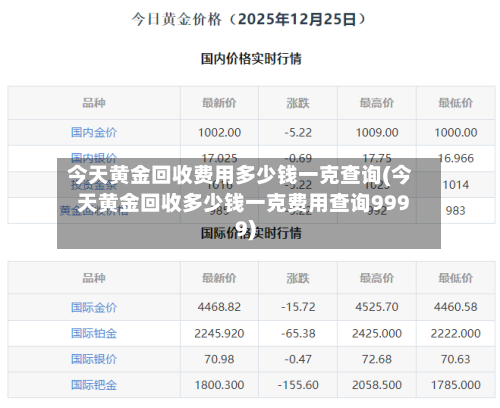Click 最高价 header in international table

coord(377,278)
